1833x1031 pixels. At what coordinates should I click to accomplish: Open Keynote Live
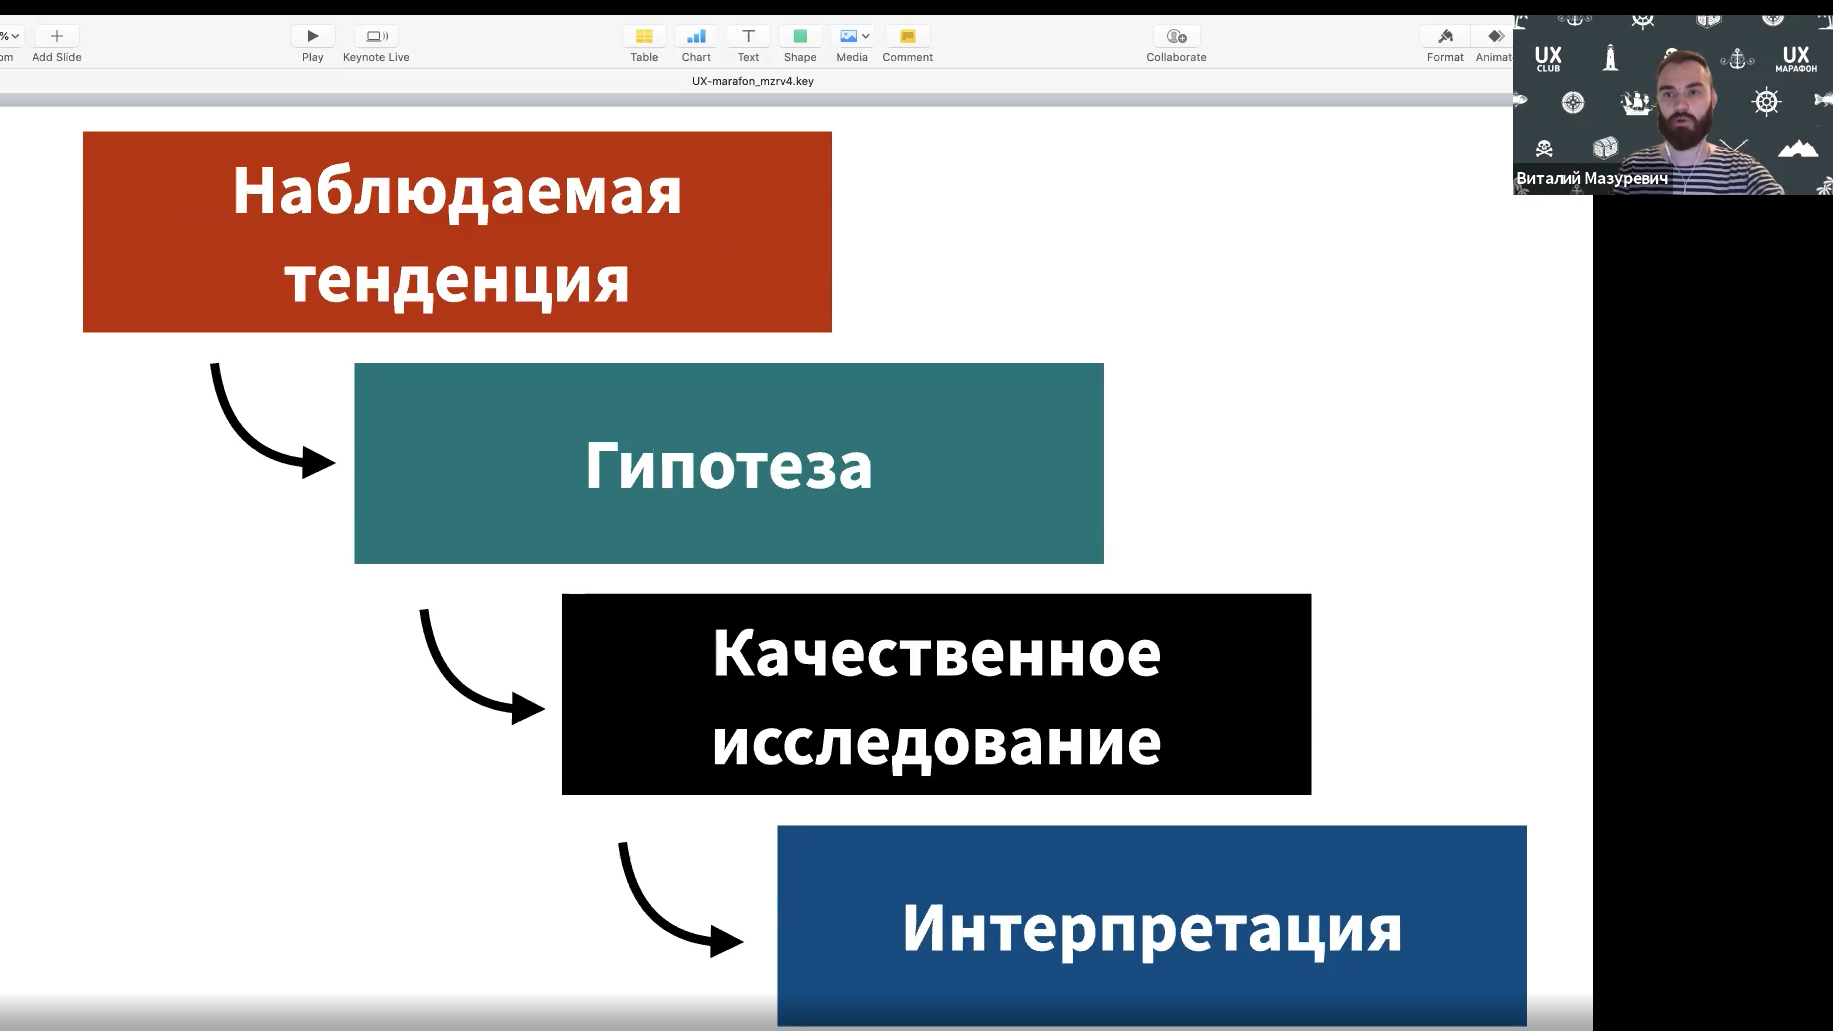(376, 37)
